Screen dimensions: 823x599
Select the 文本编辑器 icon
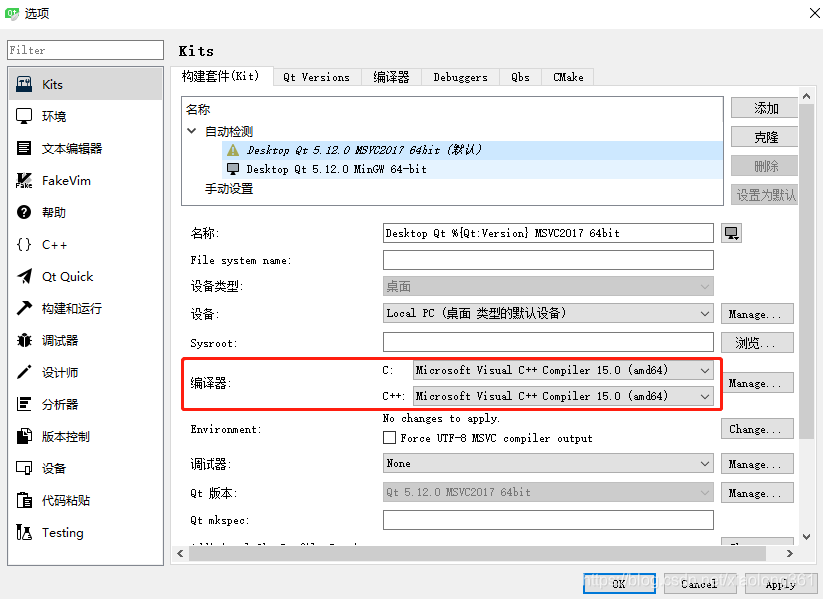pyautogui.click(x=24, y=148)
